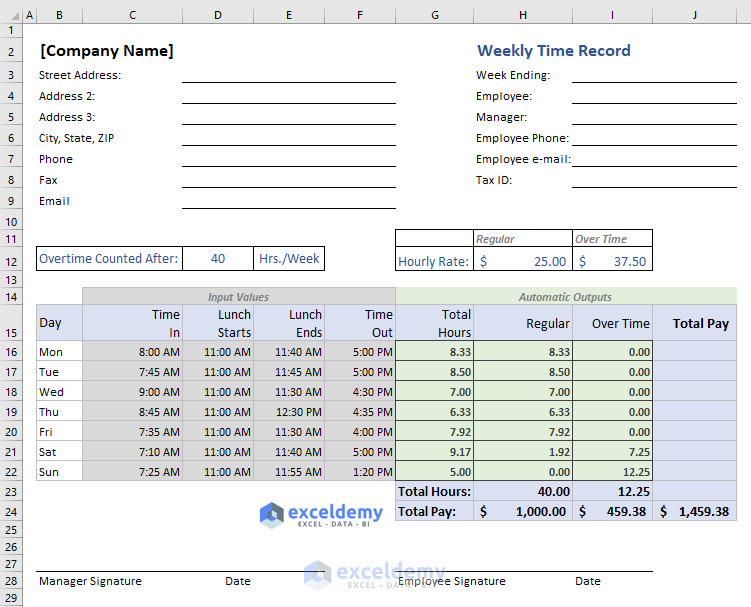This screenshot has width=751, height=607.
Task: Click the Automatic Outputs header
Action: (566, 297)
